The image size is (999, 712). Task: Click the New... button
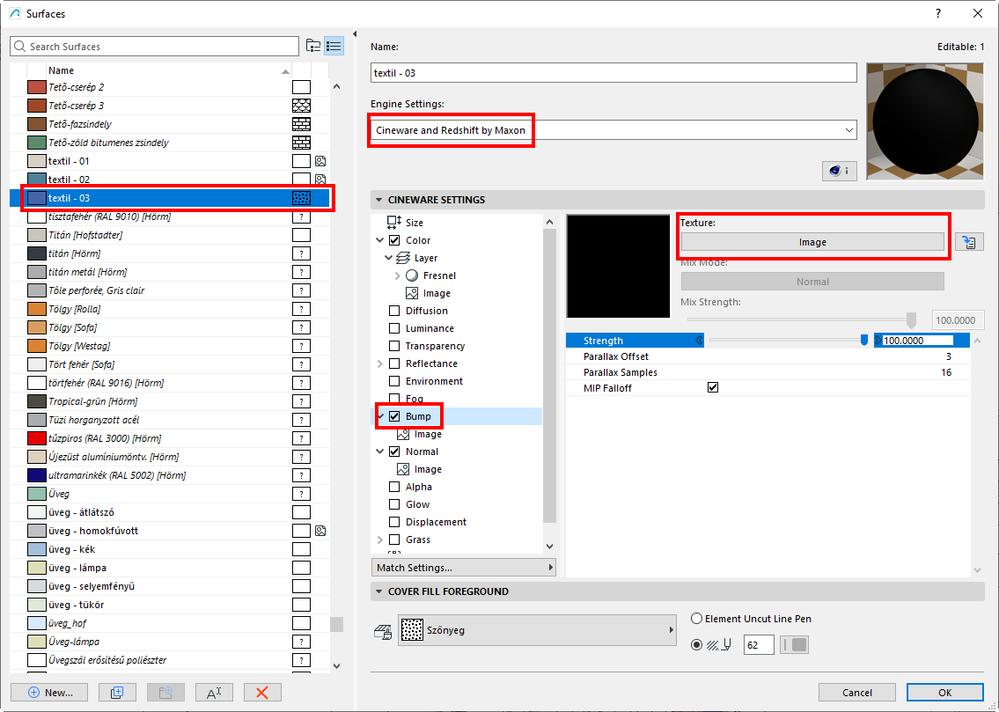(x=49, y=692)
